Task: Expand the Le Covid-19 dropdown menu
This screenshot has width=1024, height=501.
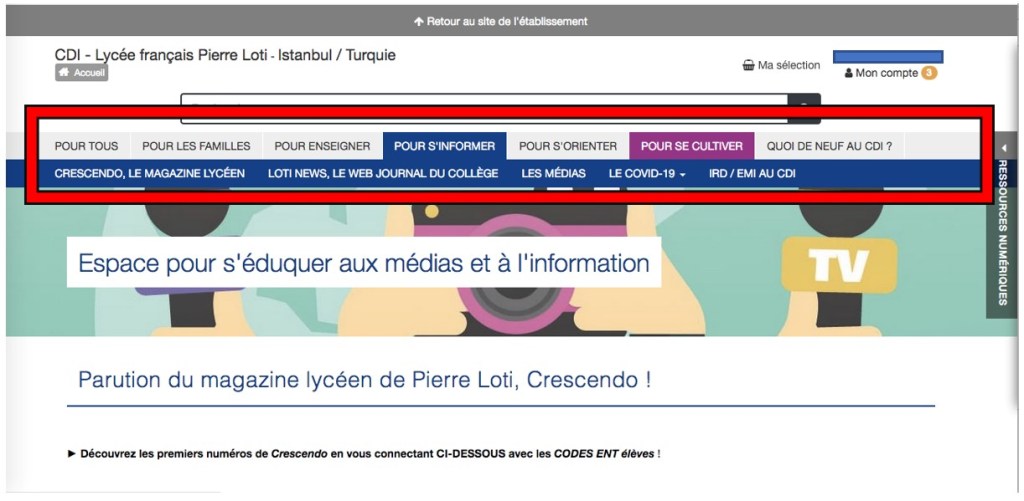Action: coord(646,173)
